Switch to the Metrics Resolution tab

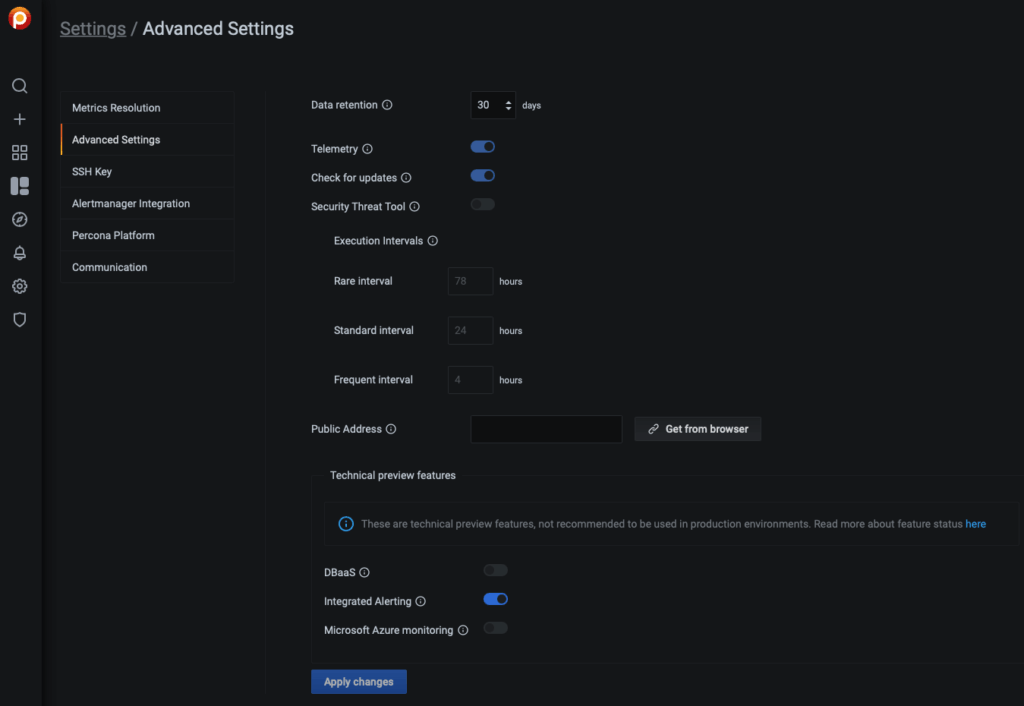(x=116, y=108)
